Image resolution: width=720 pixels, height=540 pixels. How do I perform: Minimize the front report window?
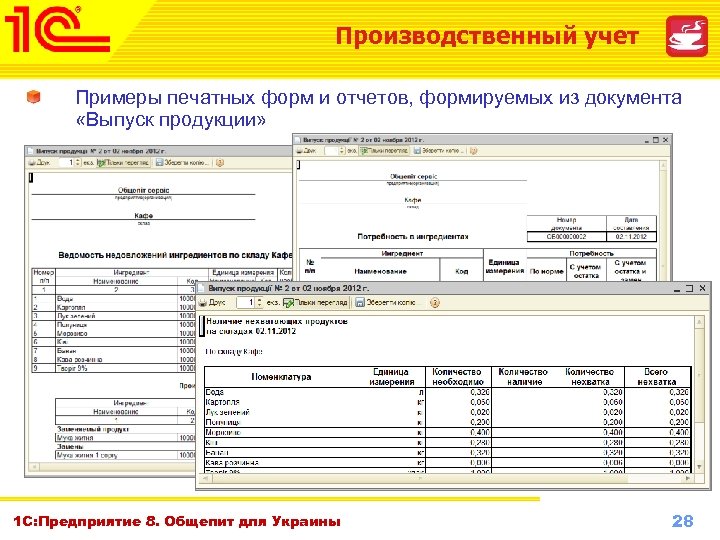point(677,288)
